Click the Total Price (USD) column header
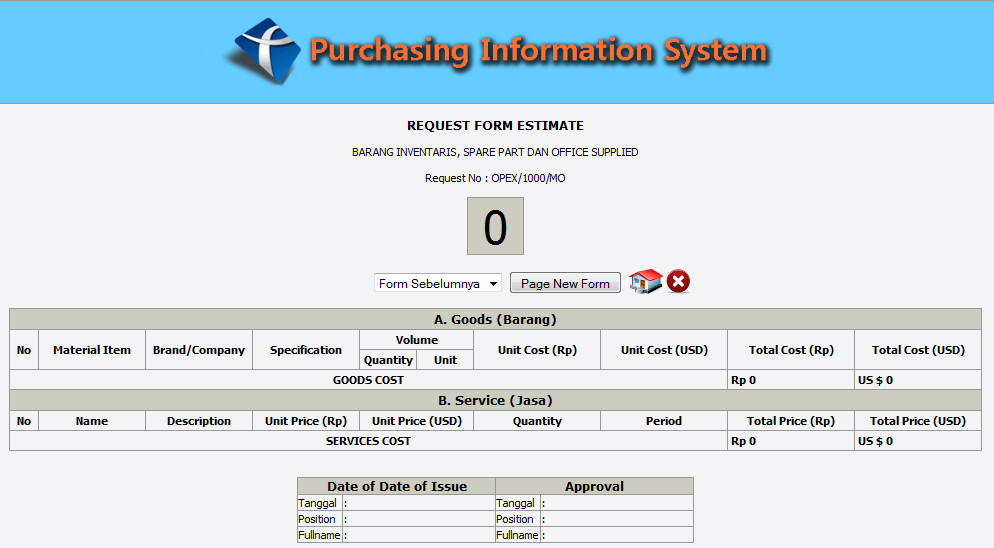994x548 pixels. pyautogui.click(x=918, y=421)
